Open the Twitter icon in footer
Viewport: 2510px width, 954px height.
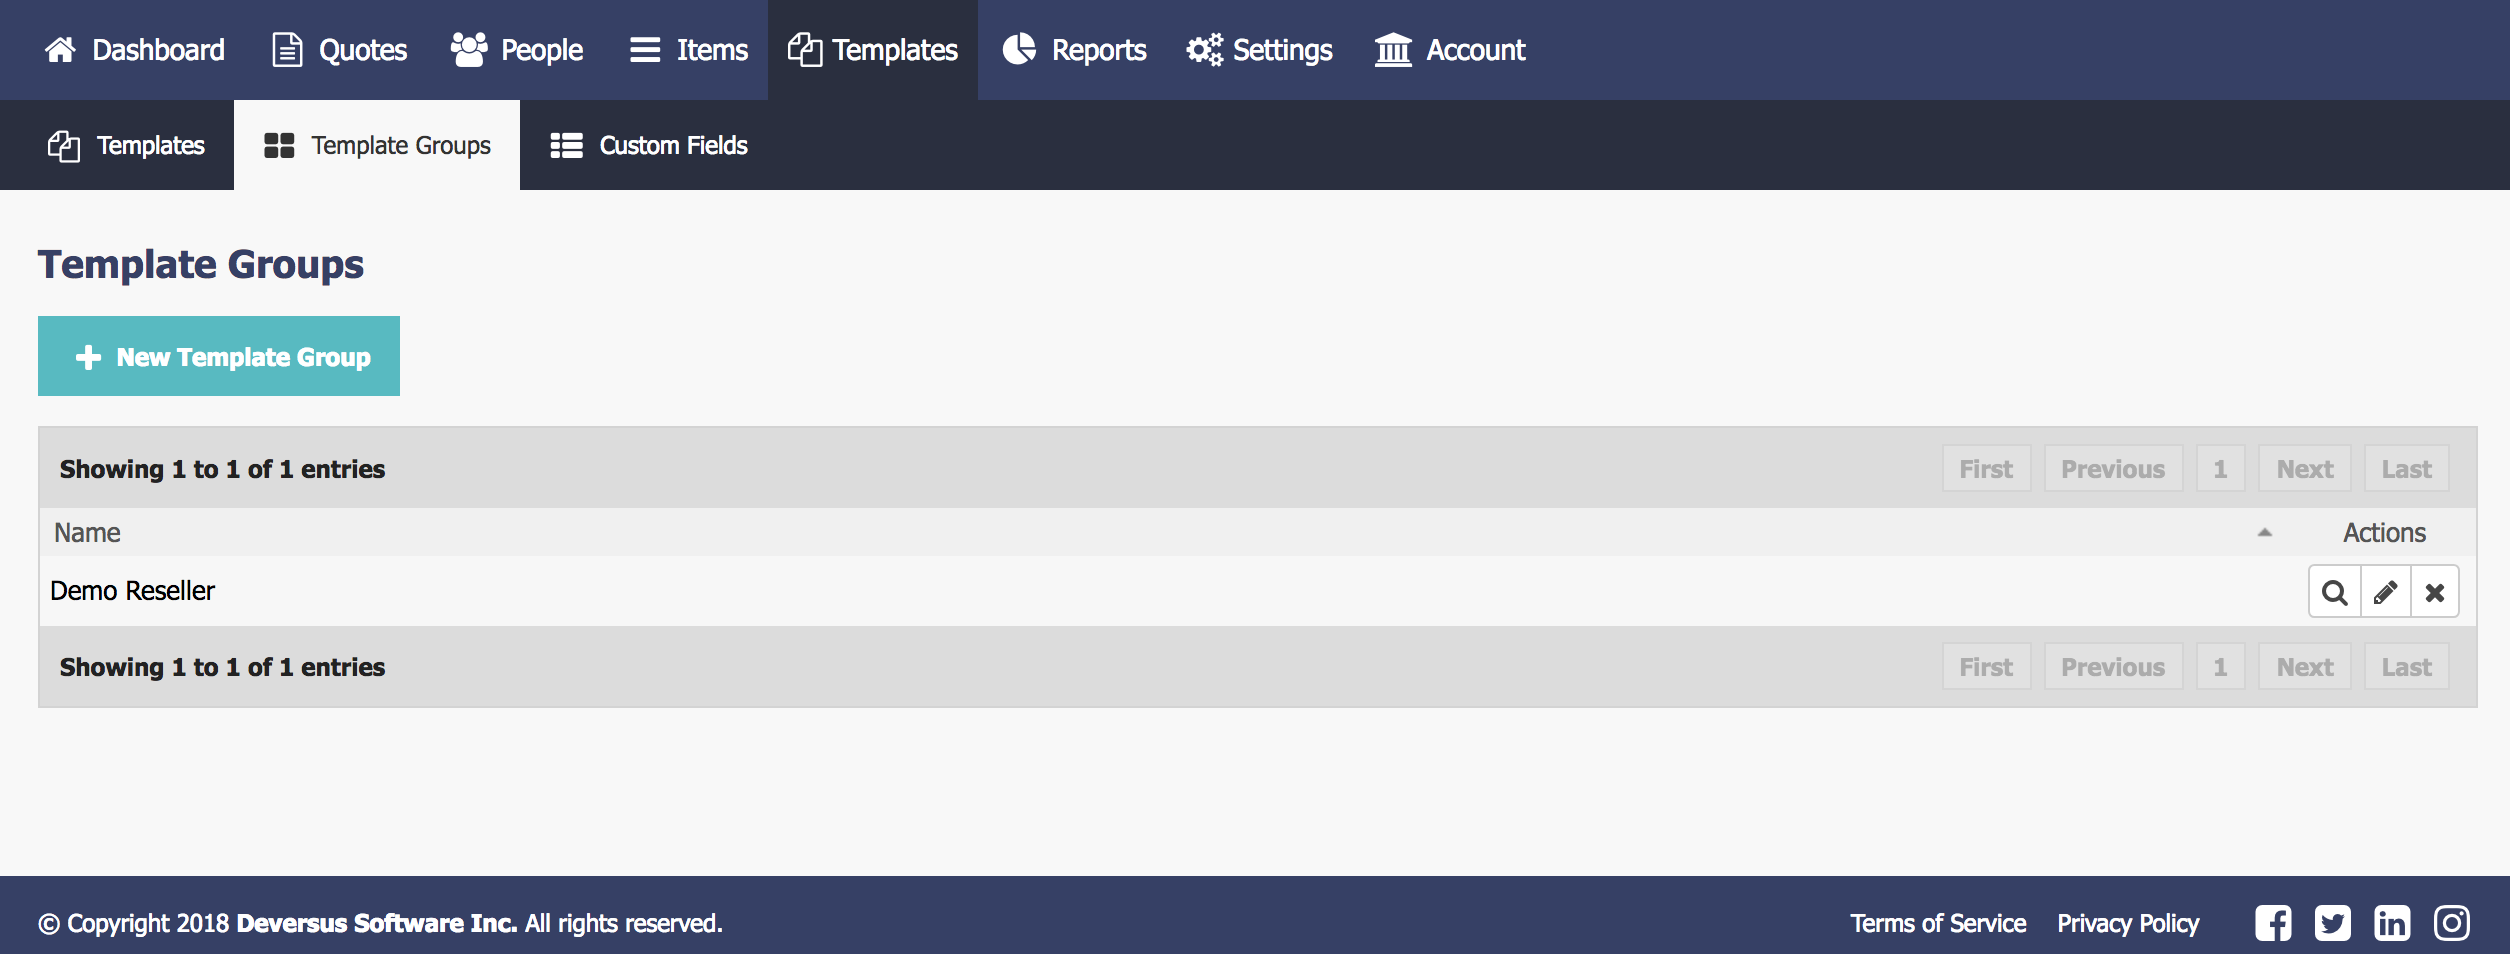click(x=2333, y=923)
